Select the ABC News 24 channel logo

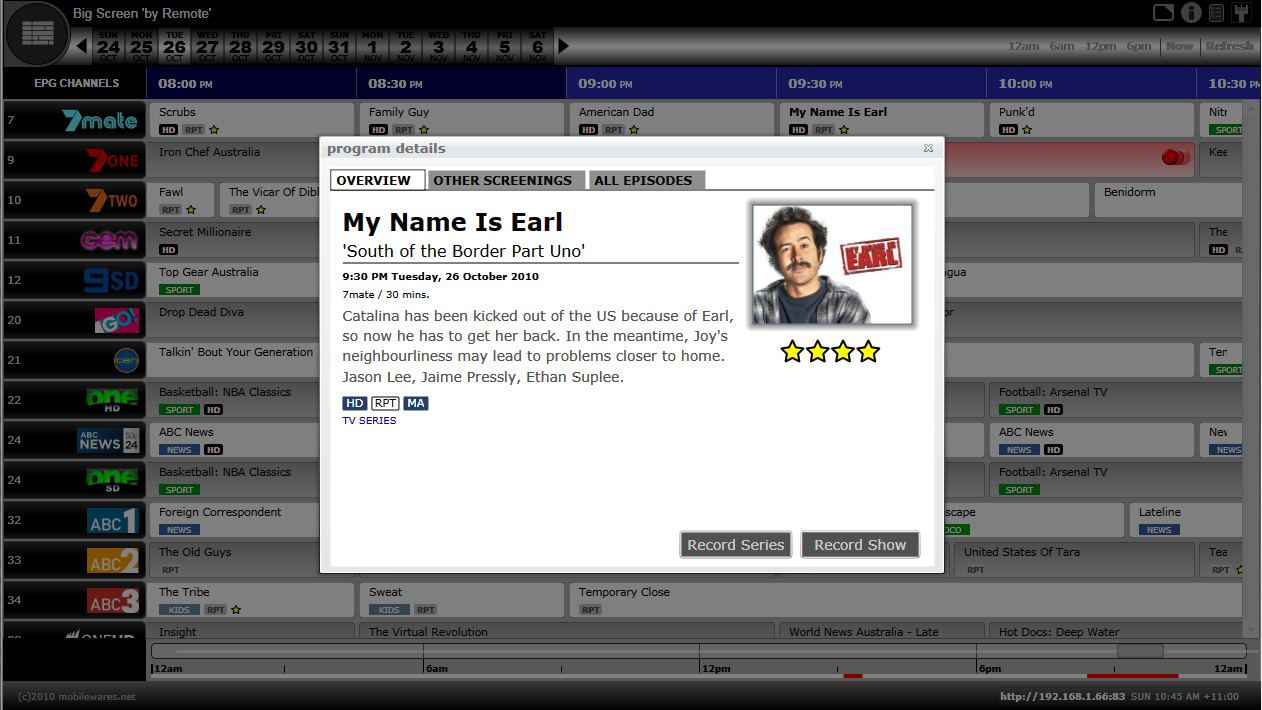click(108, 440)
